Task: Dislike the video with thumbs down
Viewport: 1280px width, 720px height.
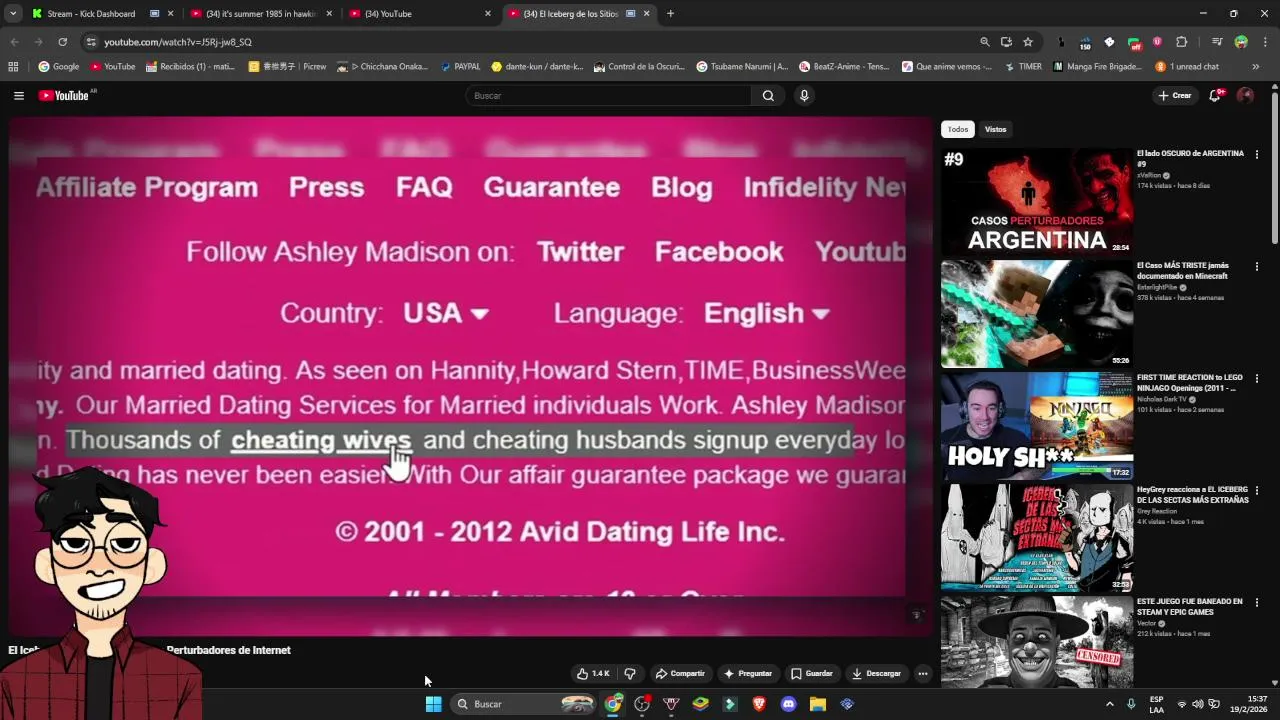Action: click(x=630, y=674)
